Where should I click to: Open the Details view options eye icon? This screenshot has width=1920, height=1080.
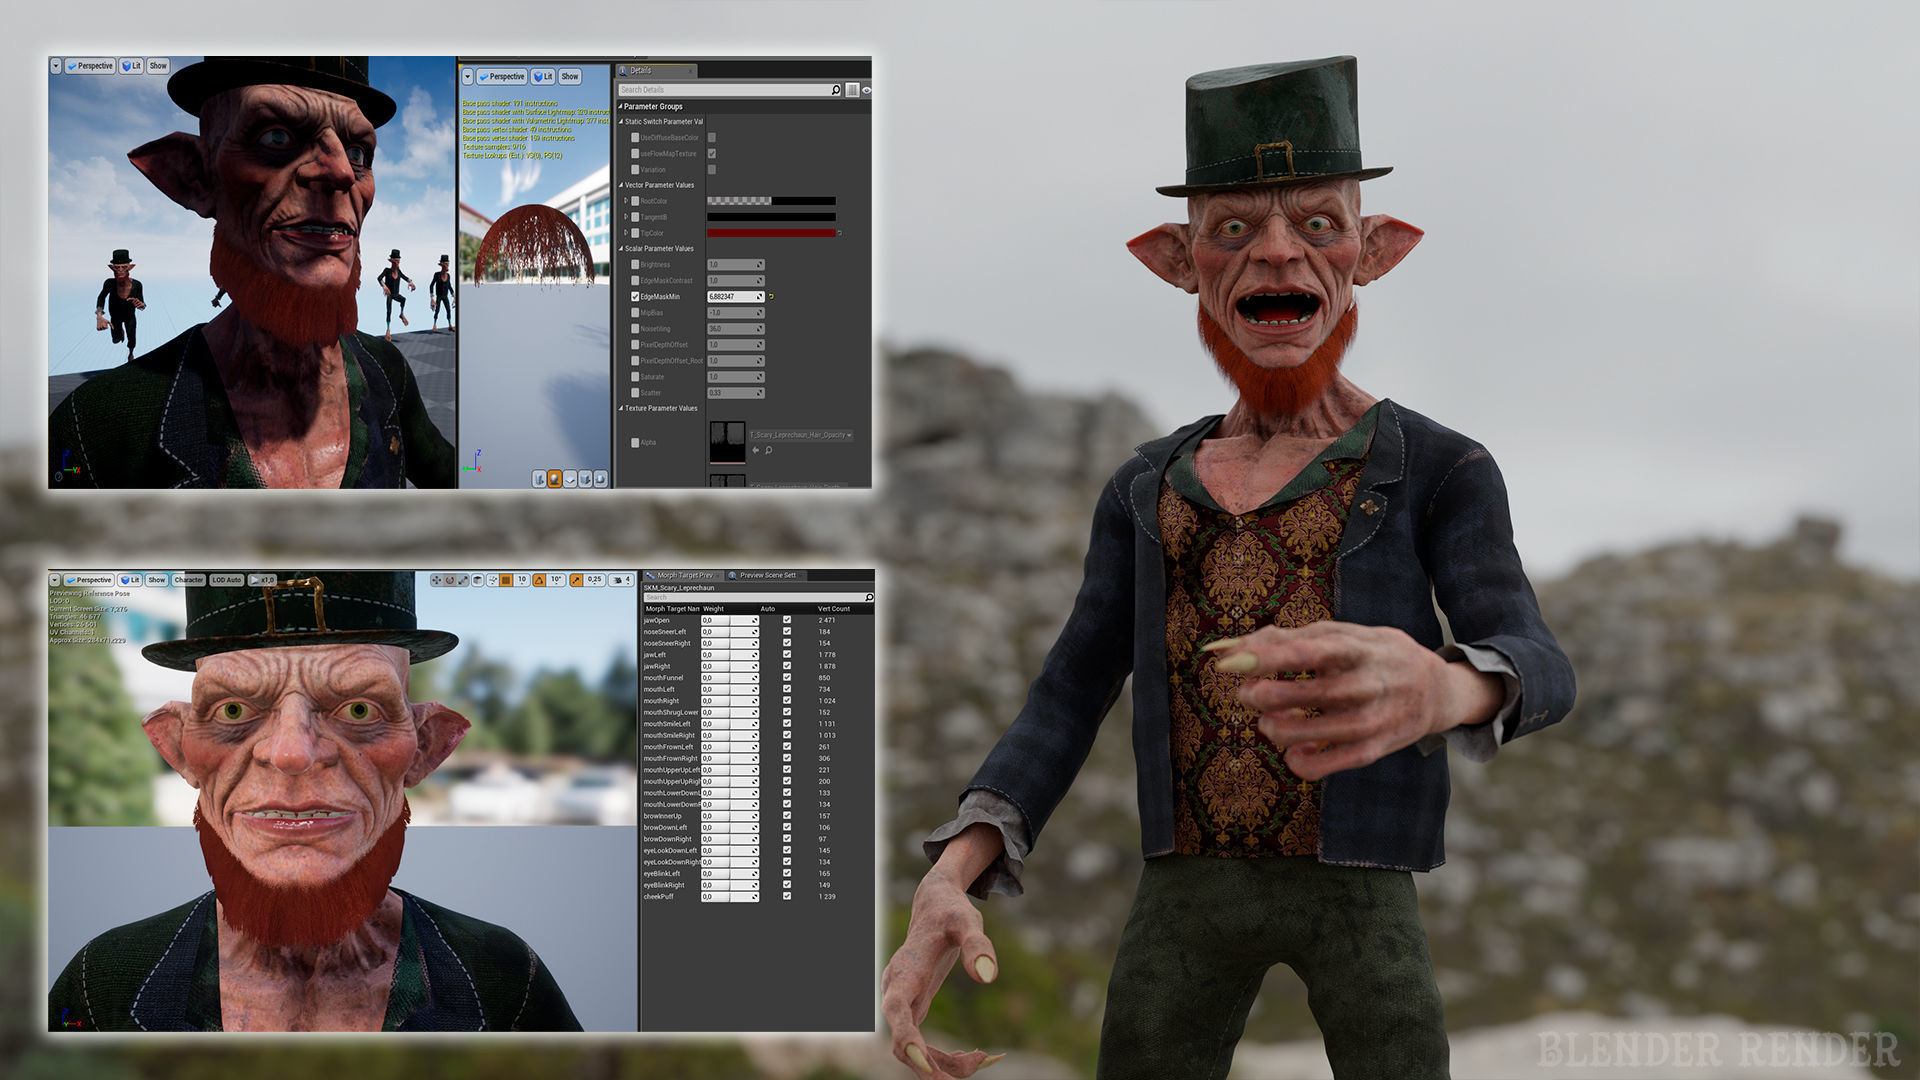coord(866,90)
